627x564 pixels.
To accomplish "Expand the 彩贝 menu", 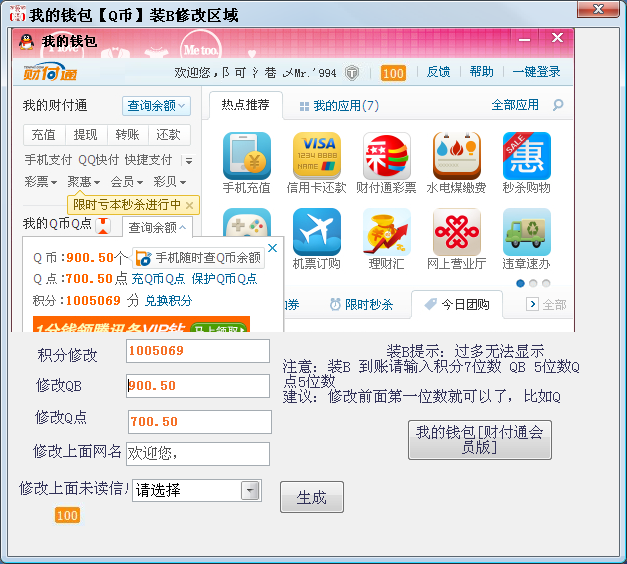I will pyautogui.click(x=170, y=182).
